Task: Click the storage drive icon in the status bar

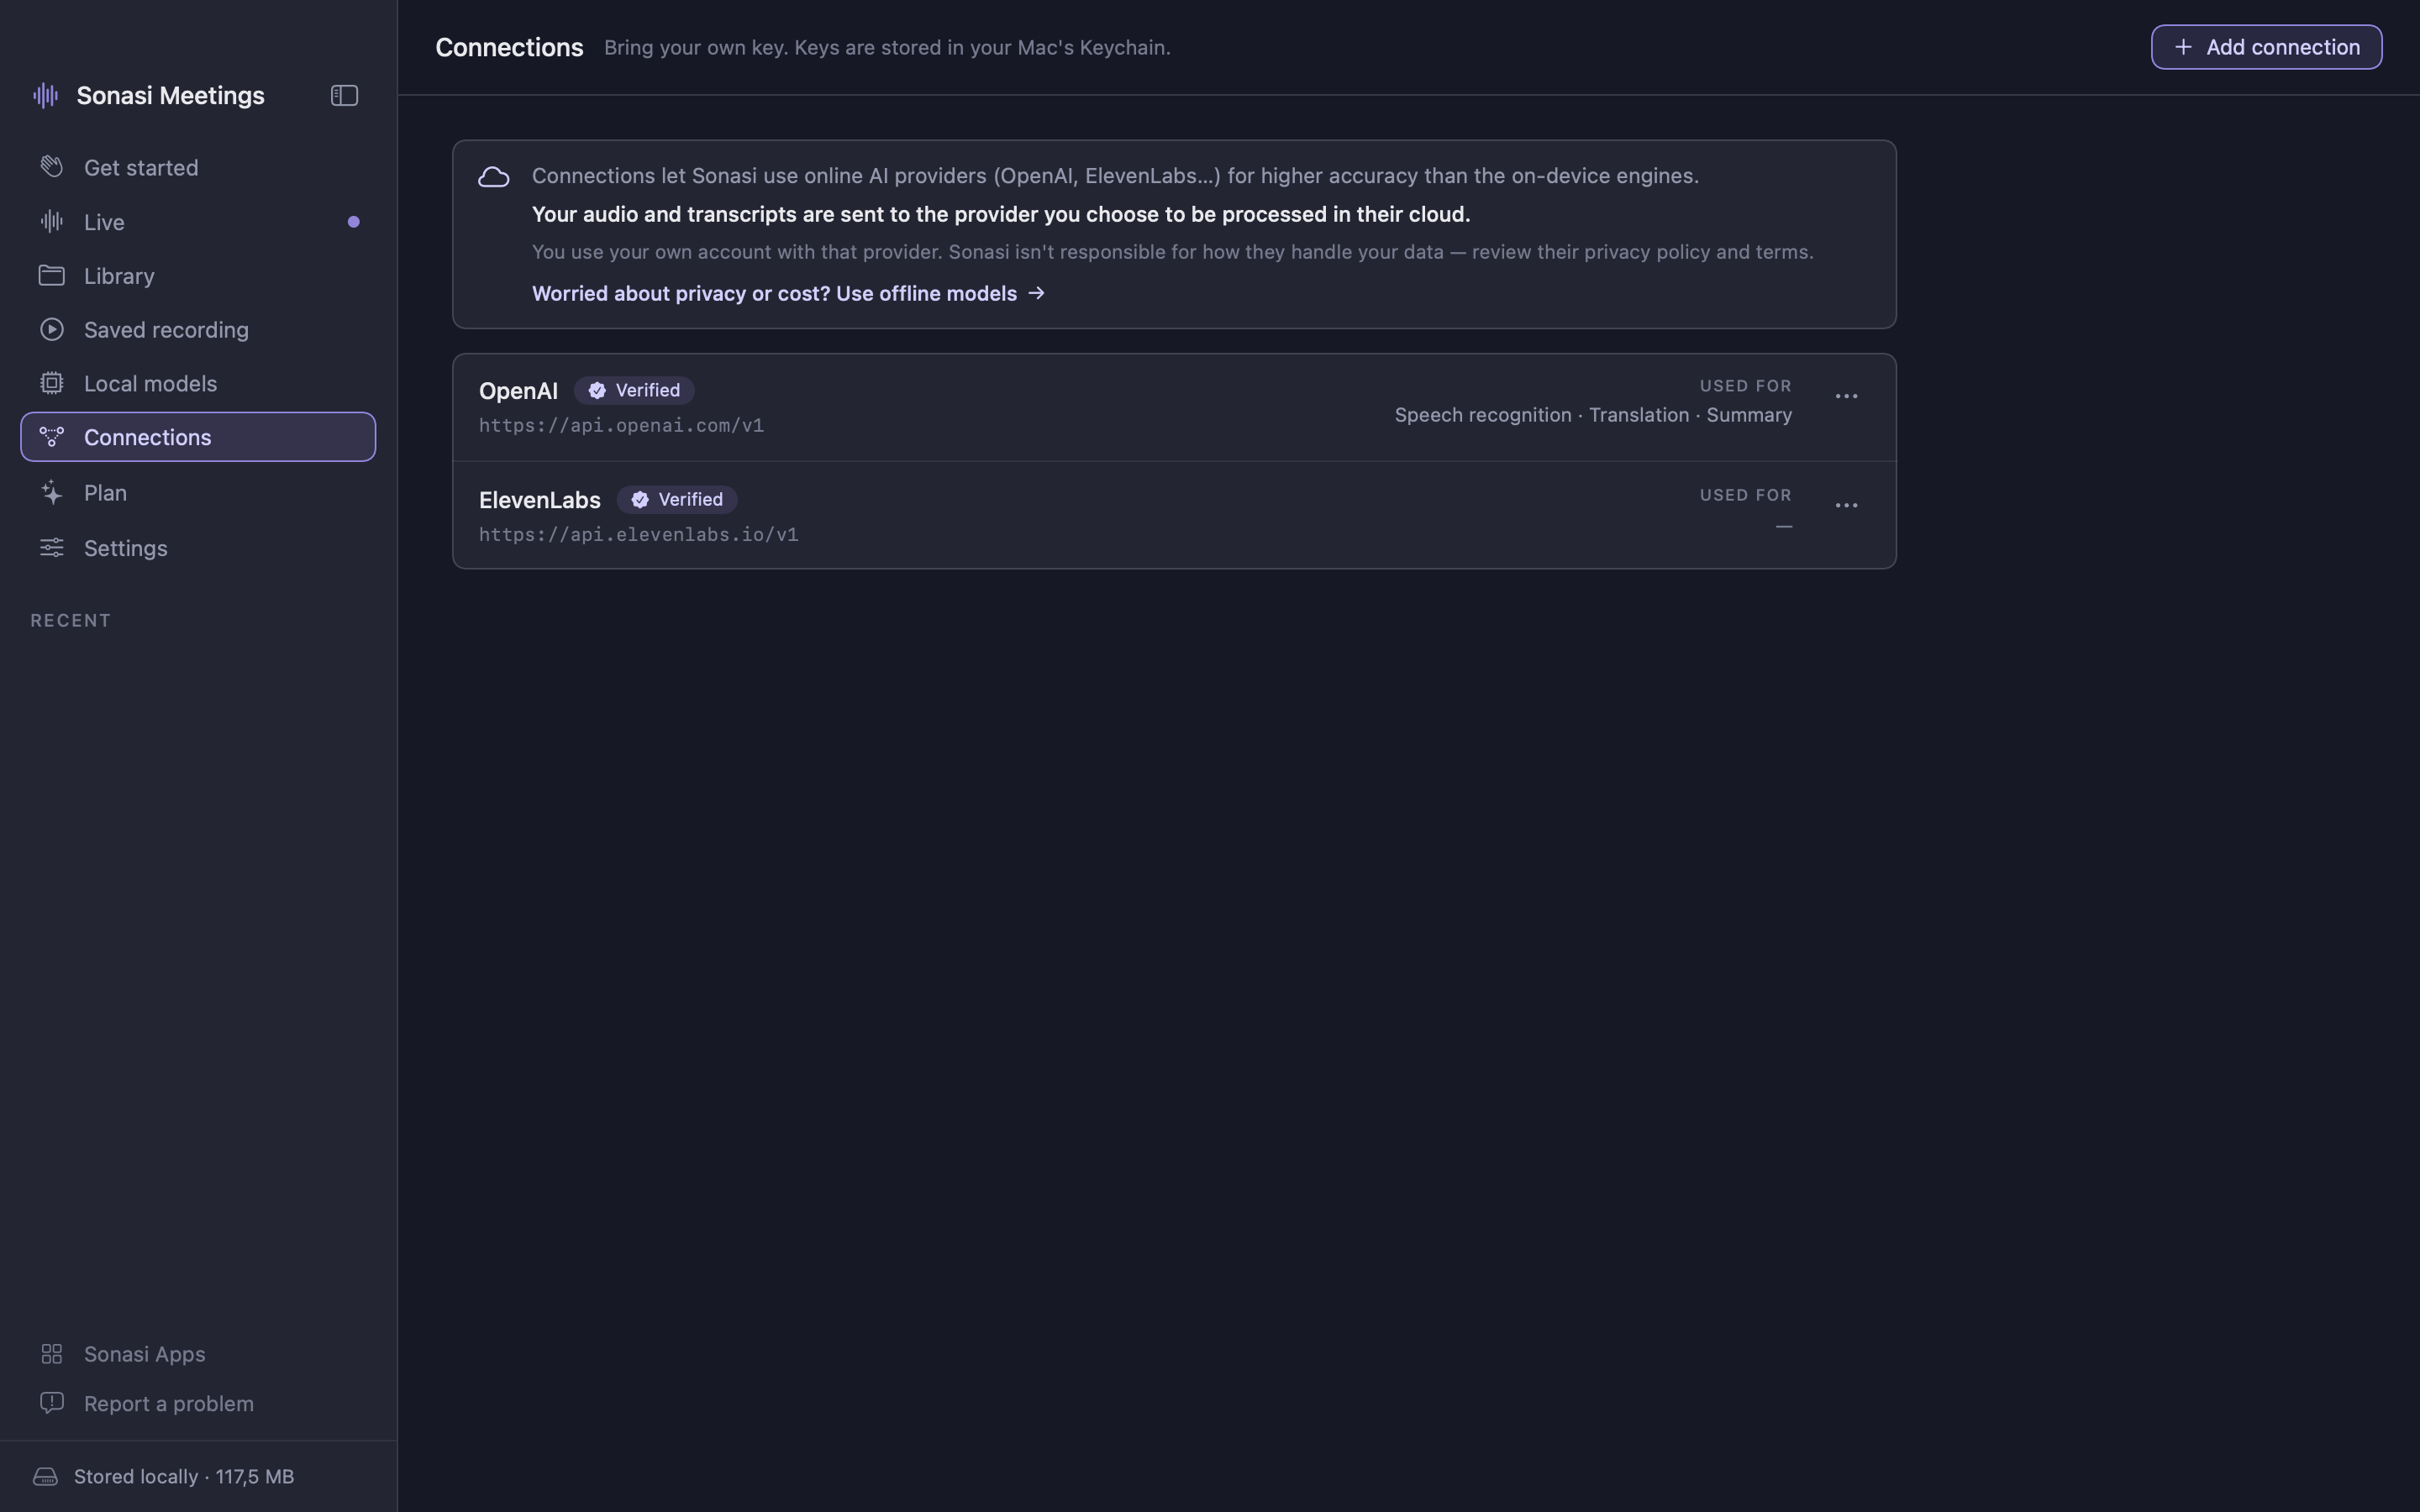Action: (45, 1476)
